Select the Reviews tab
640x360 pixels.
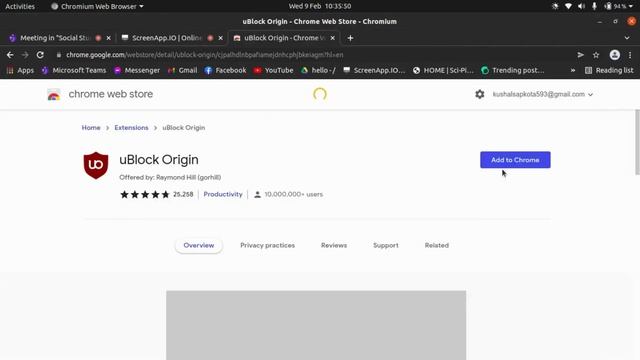[x=334, y=245]
